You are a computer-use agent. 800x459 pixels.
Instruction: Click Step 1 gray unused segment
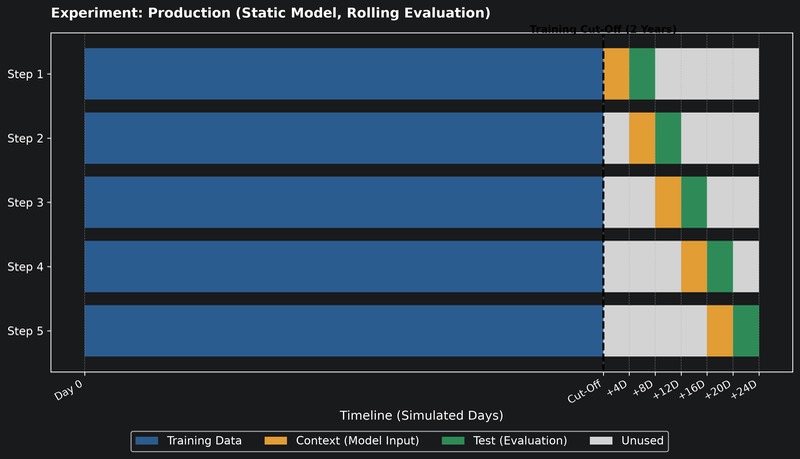point(707,74)
